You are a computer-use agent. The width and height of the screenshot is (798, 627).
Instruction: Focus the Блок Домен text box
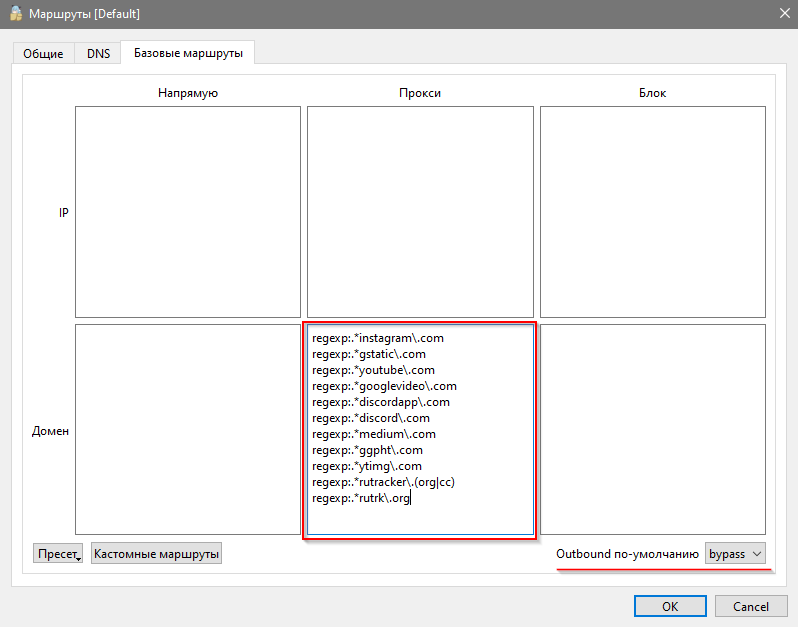(x=652, y=429)
